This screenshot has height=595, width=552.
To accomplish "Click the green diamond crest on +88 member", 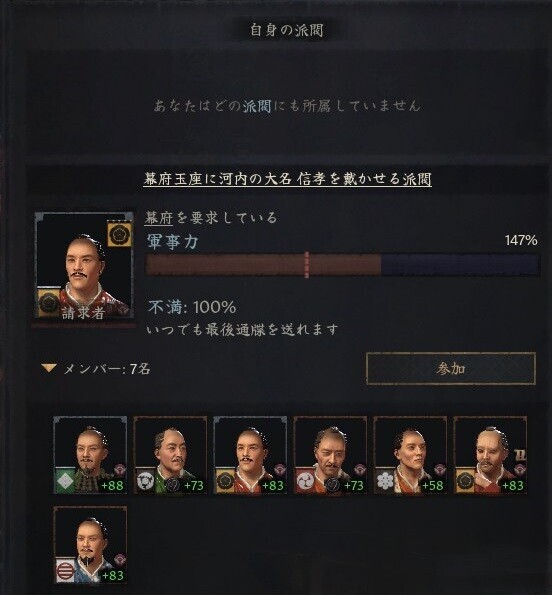I will point(65,481).
